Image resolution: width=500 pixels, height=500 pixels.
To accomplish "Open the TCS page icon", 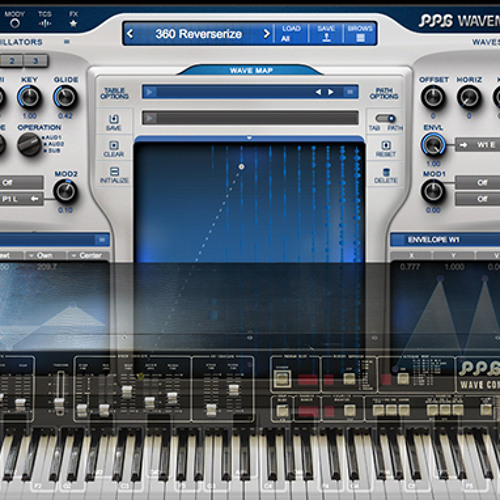I will [x=45, y=23].
